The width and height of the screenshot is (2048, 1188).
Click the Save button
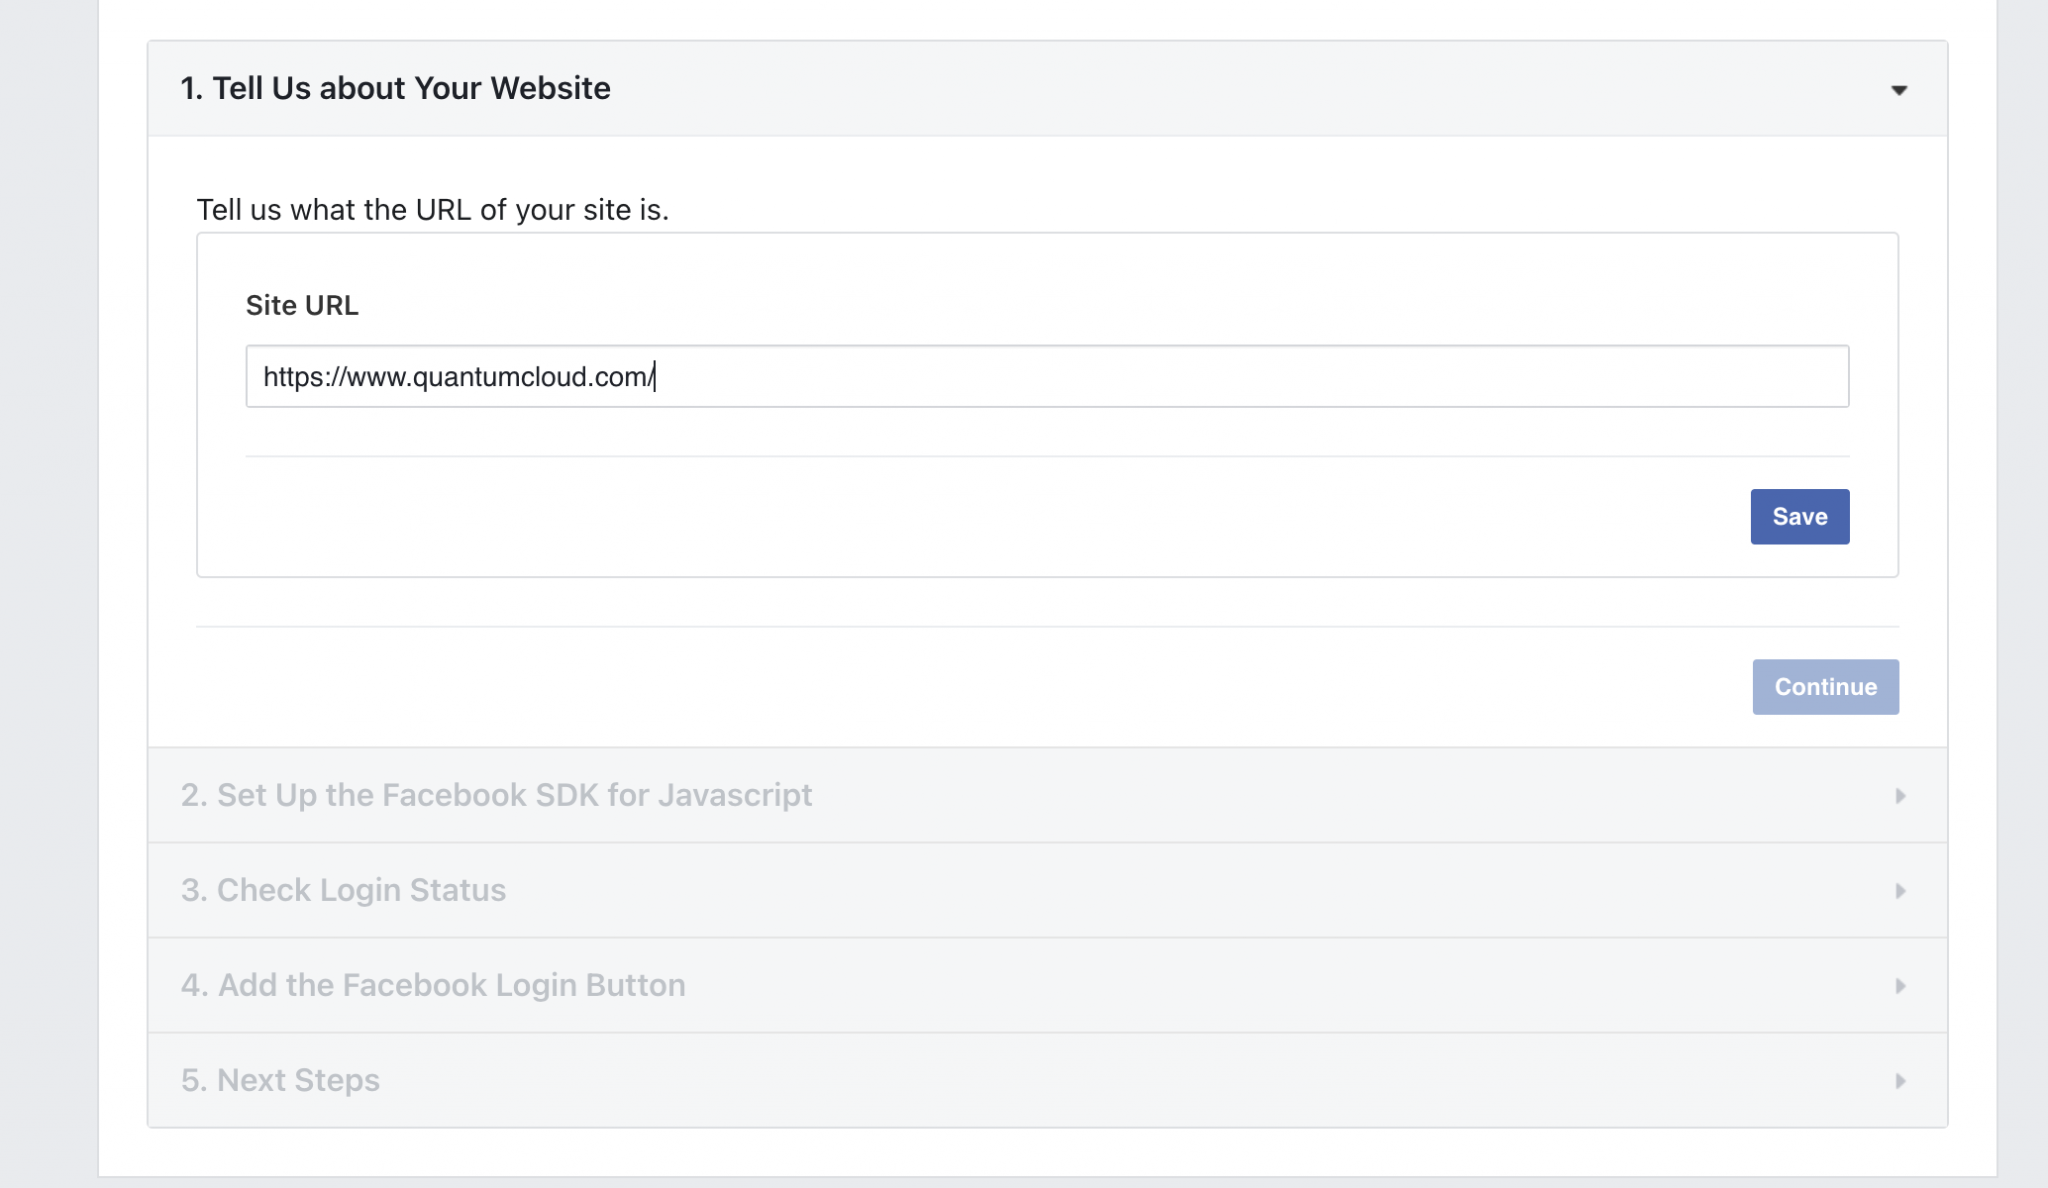(1800, 516)
